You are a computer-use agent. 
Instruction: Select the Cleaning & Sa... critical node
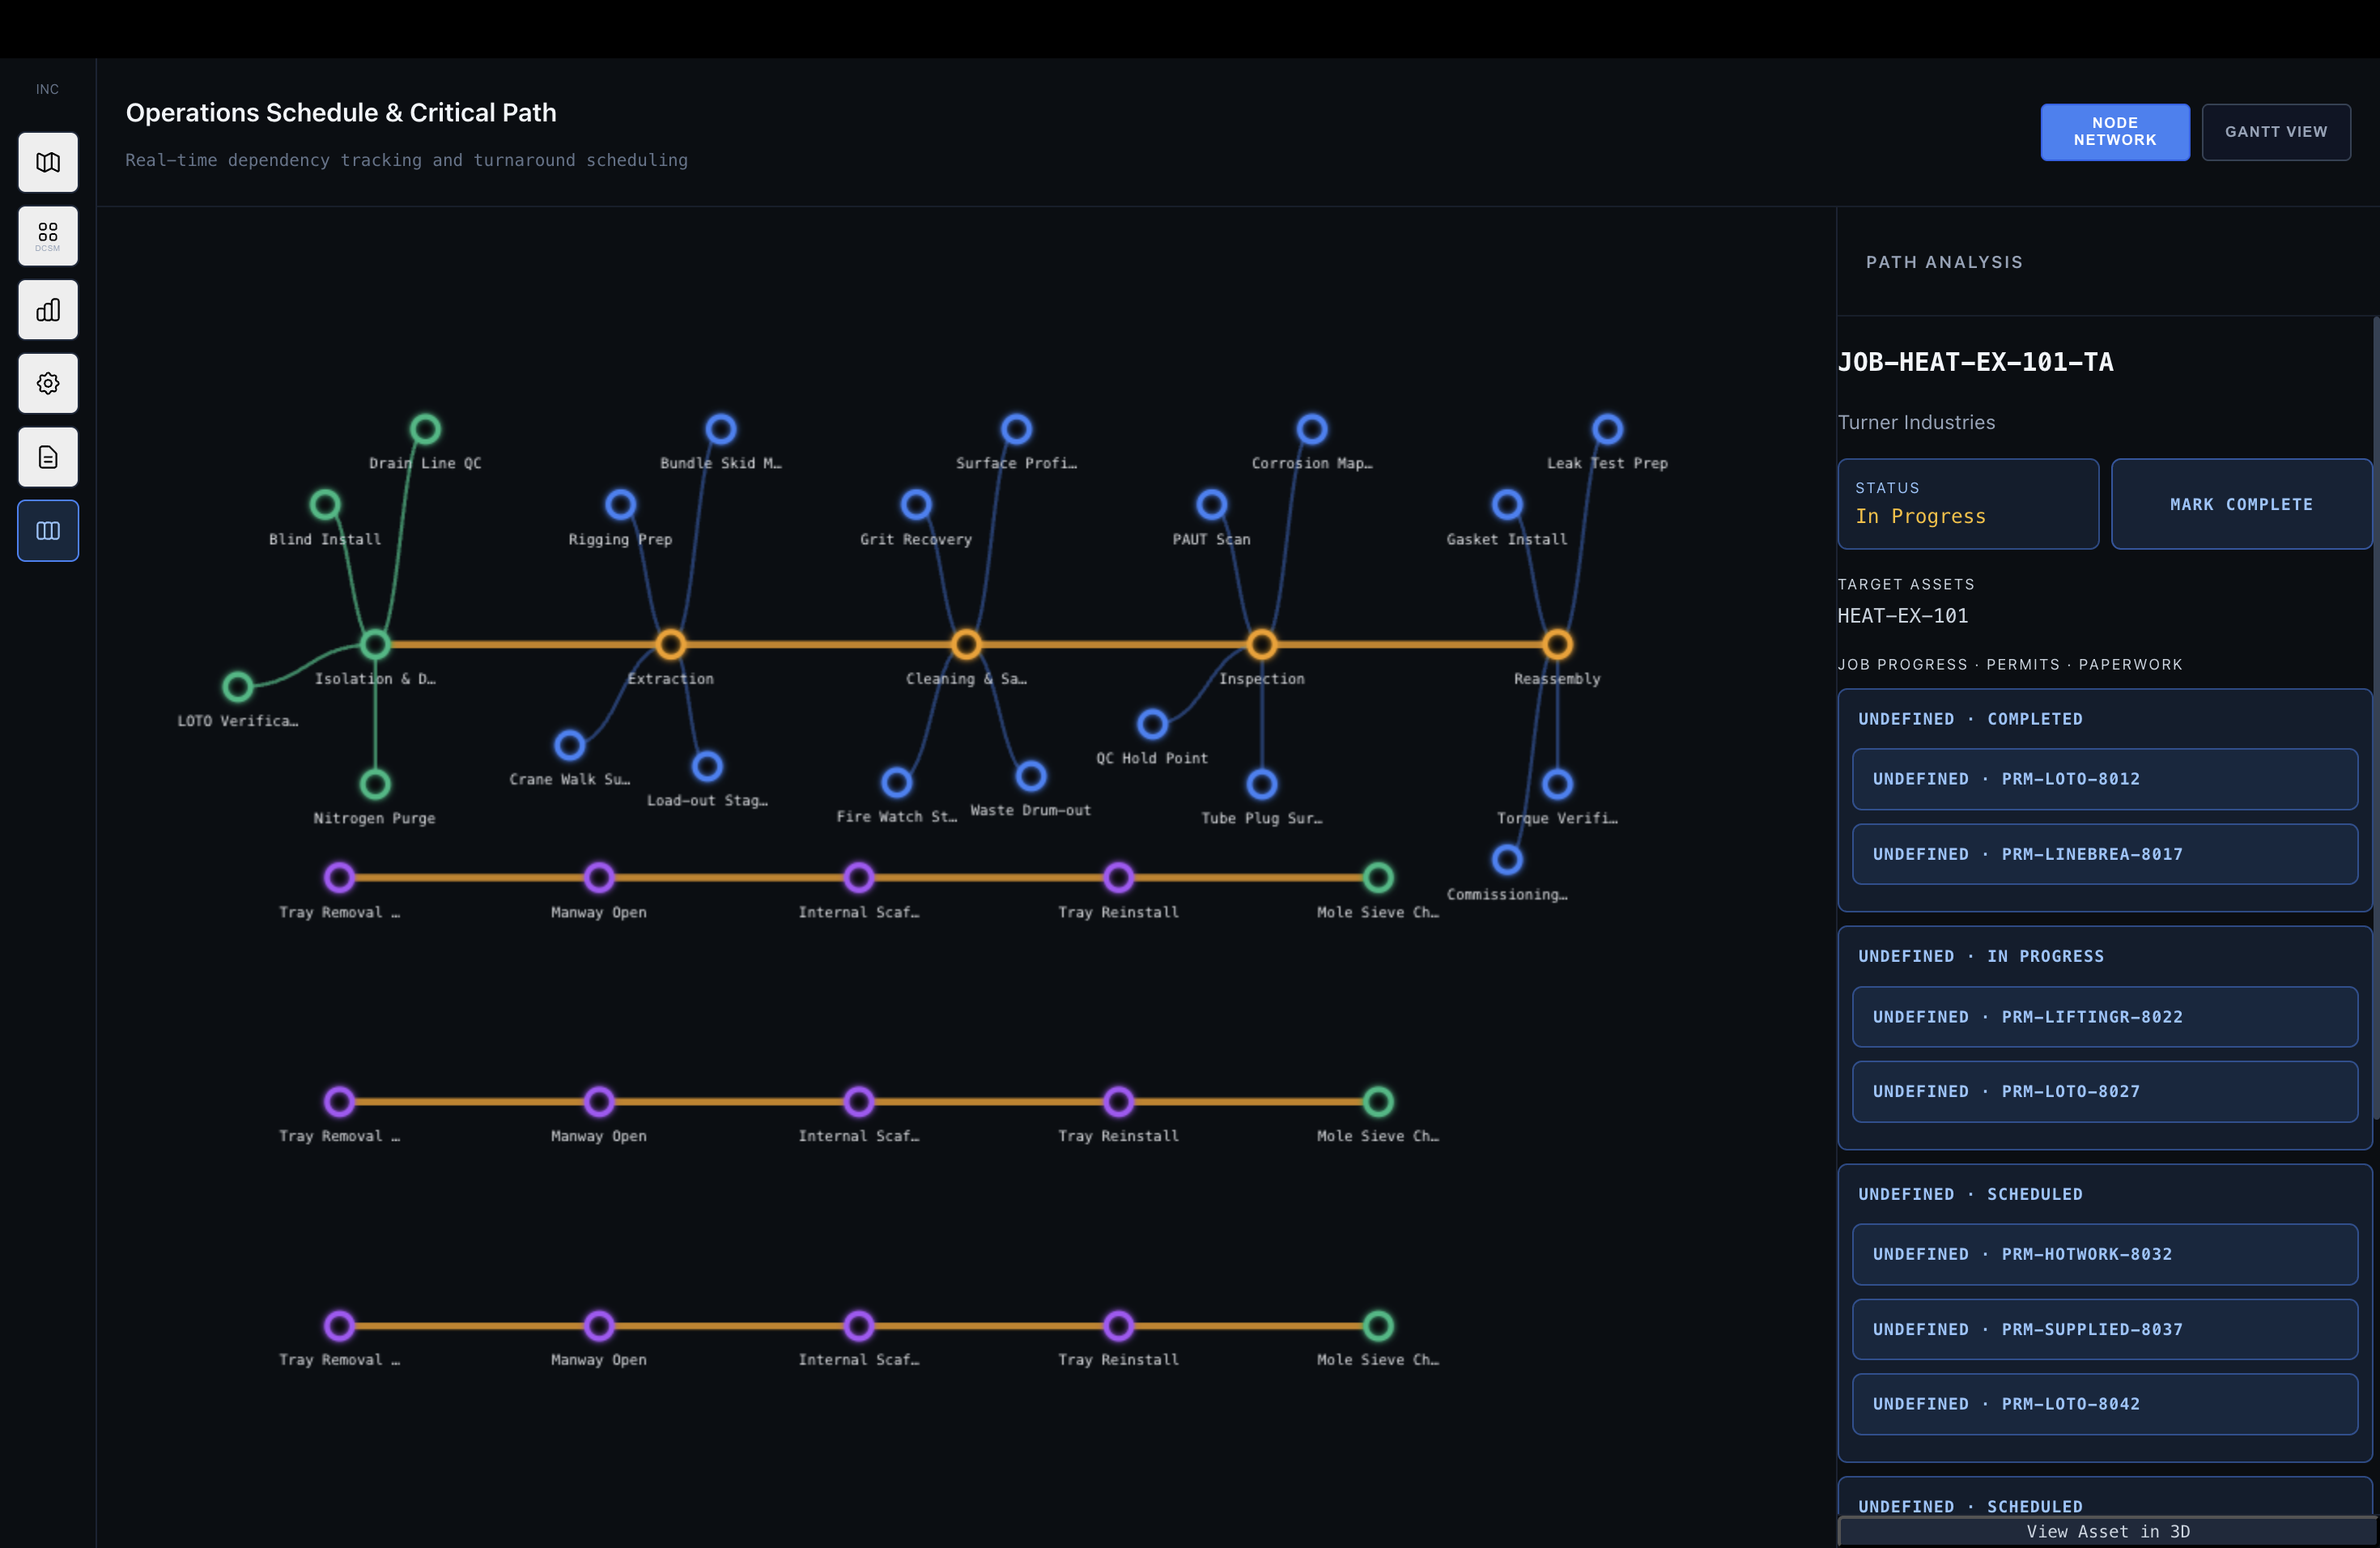[966, 644]
